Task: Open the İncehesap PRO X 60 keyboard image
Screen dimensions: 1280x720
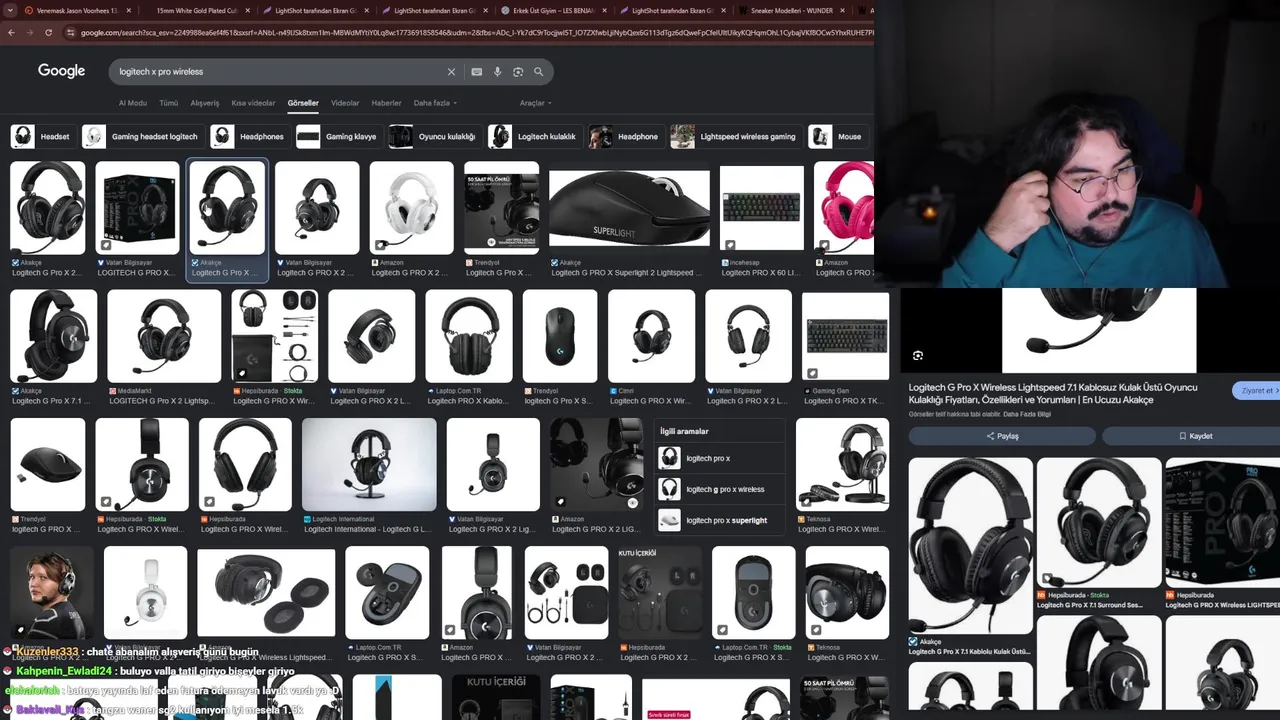Action: (x=761, y=208)
